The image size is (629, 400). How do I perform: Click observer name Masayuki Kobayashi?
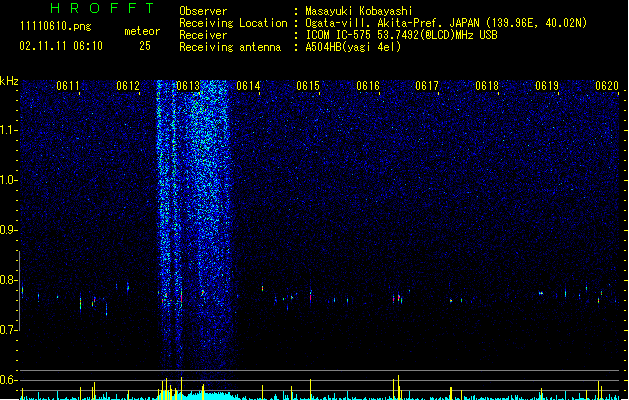[x=359, y=11]
